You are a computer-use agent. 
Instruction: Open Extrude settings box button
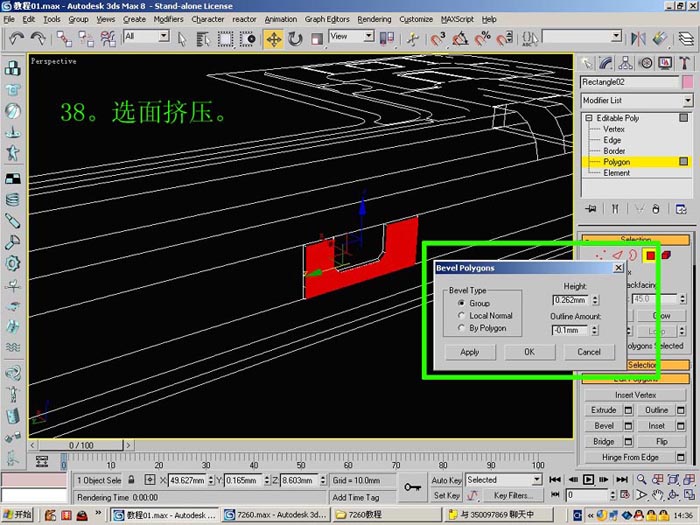(x=628, y=410)
